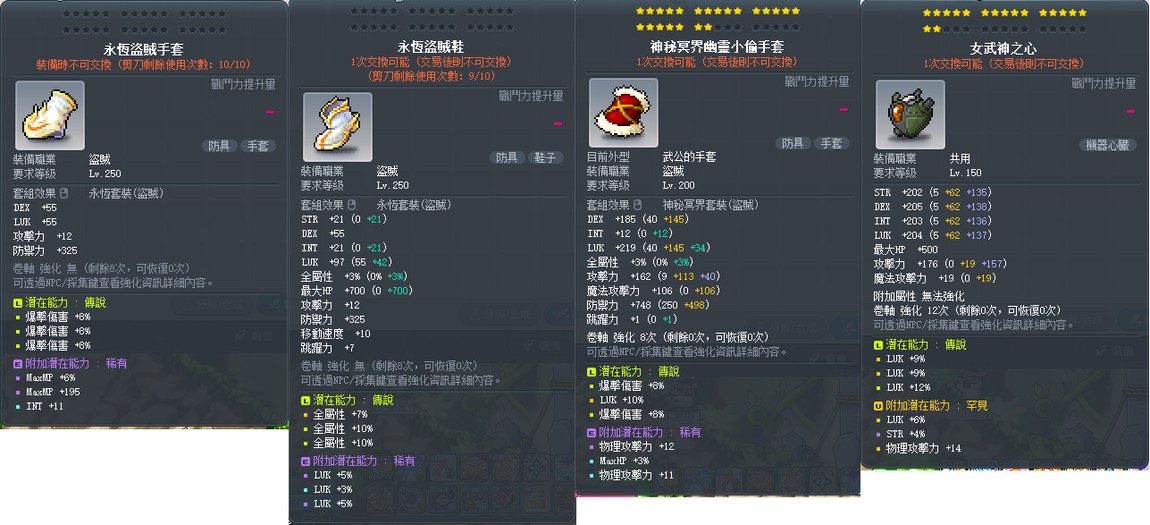Viewport: 1150px width, 525px height.
Task: Select the 機器心臟 tag on 女武神之心
Action: tap(1107, 145)
